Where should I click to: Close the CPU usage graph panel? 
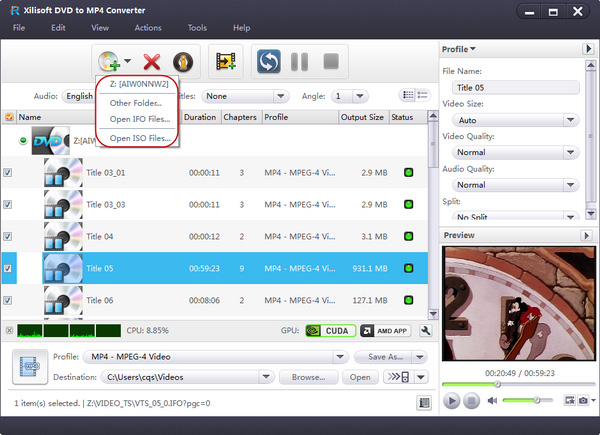tap(10, 330)
